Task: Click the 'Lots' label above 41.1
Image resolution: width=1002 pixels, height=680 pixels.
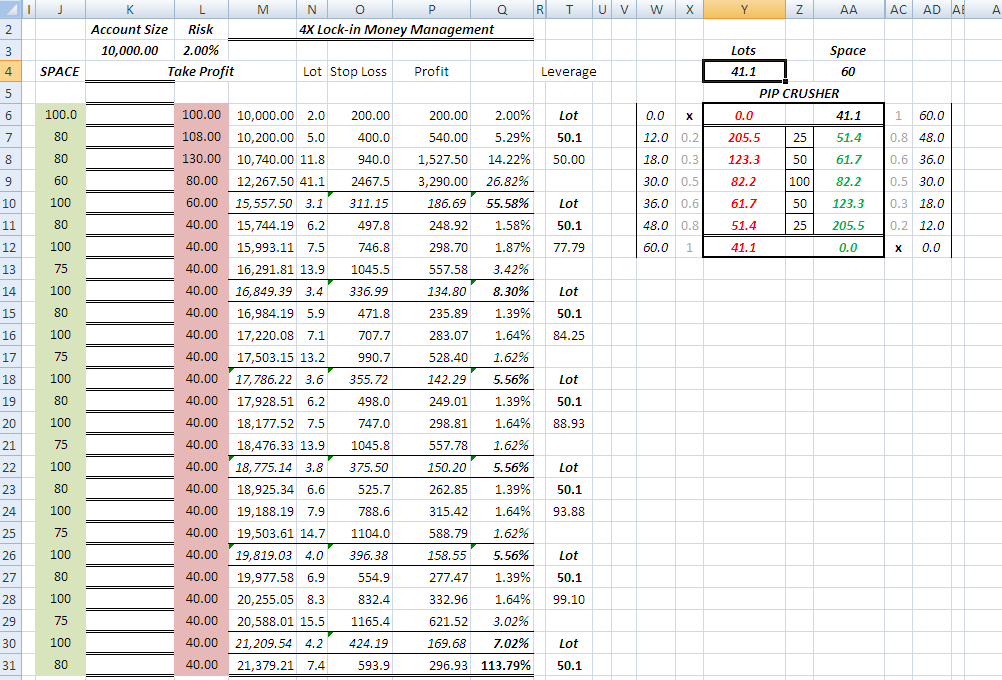Action: (744, 50)
